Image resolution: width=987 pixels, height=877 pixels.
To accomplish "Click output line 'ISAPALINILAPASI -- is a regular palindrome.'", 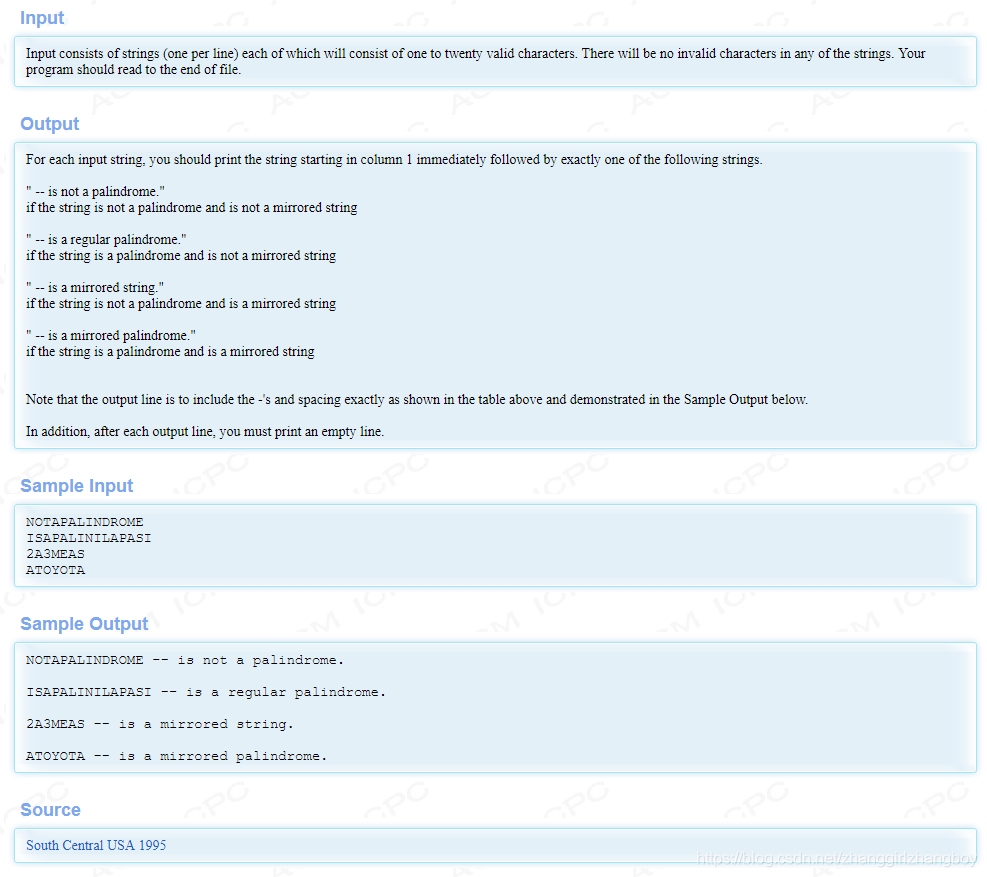I will click(x=206, y=692).
